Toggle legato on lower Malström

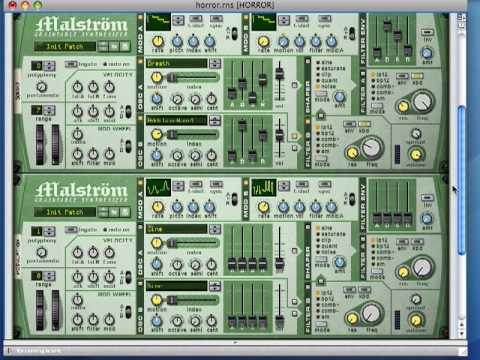coord(71,229)
